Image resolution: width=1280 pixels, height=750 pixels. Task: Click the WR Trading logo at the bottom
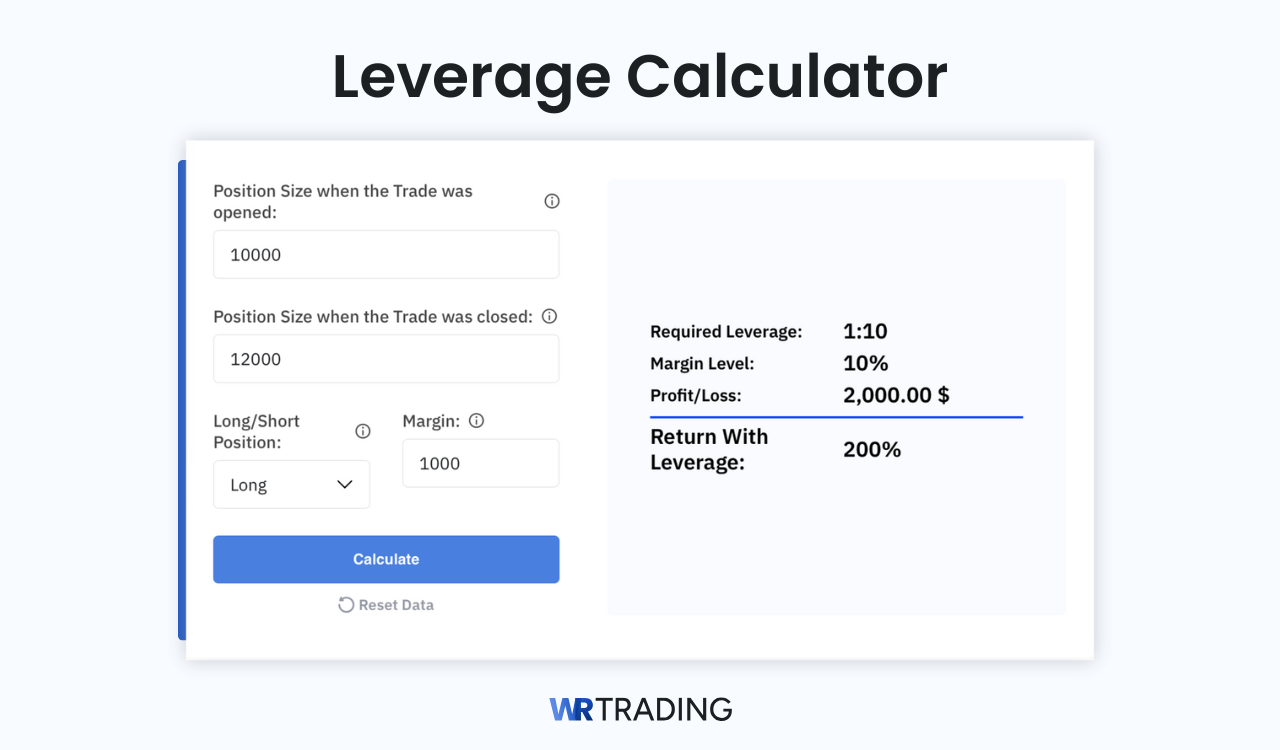pyautogui.click(x=640, y=709)
